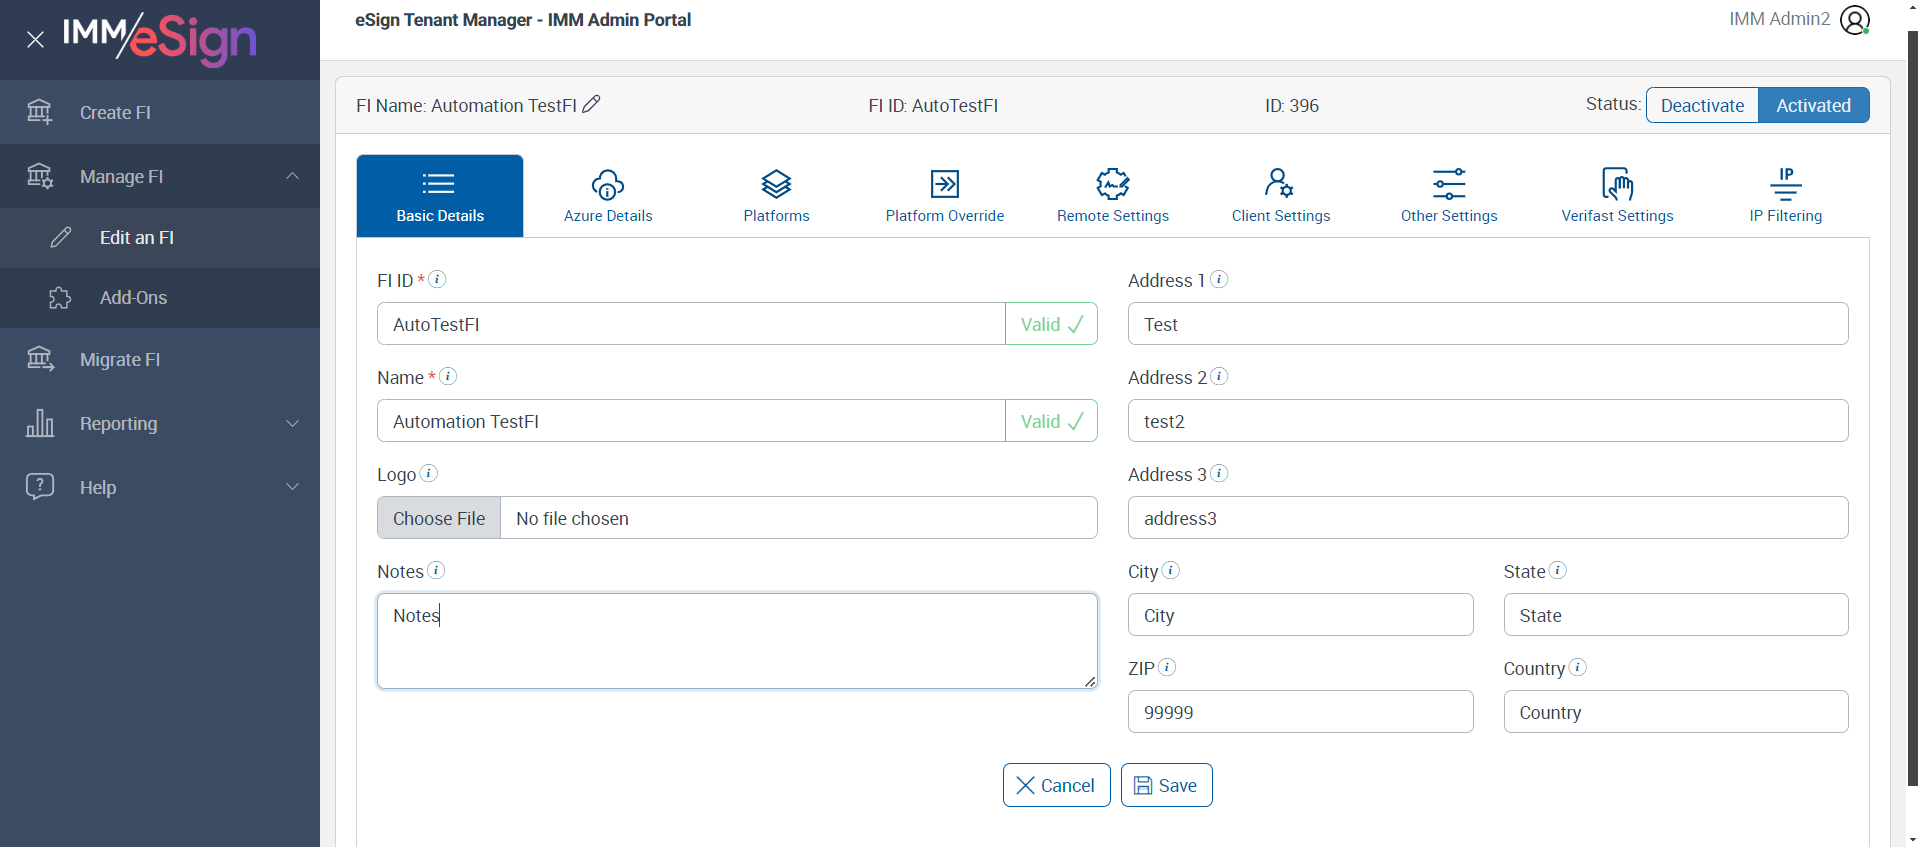This screenshot has height=847, width=1920.
Task: Expand the Help menu chevron
Action: tap(293, 487)
